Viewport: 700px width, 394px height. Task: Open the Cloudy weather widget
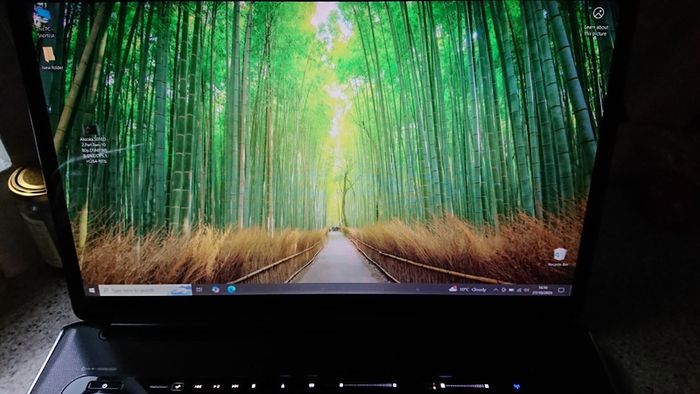click(x=467, y=290)
